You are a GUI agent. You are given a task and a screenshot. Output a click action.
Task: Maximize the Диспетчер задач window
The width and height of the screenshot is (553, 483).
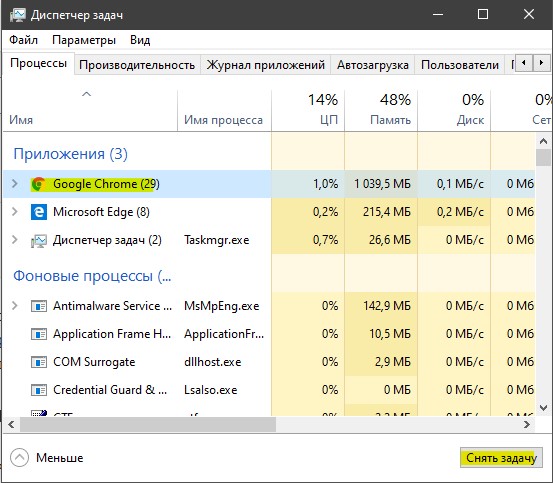[x=483, y=14]
